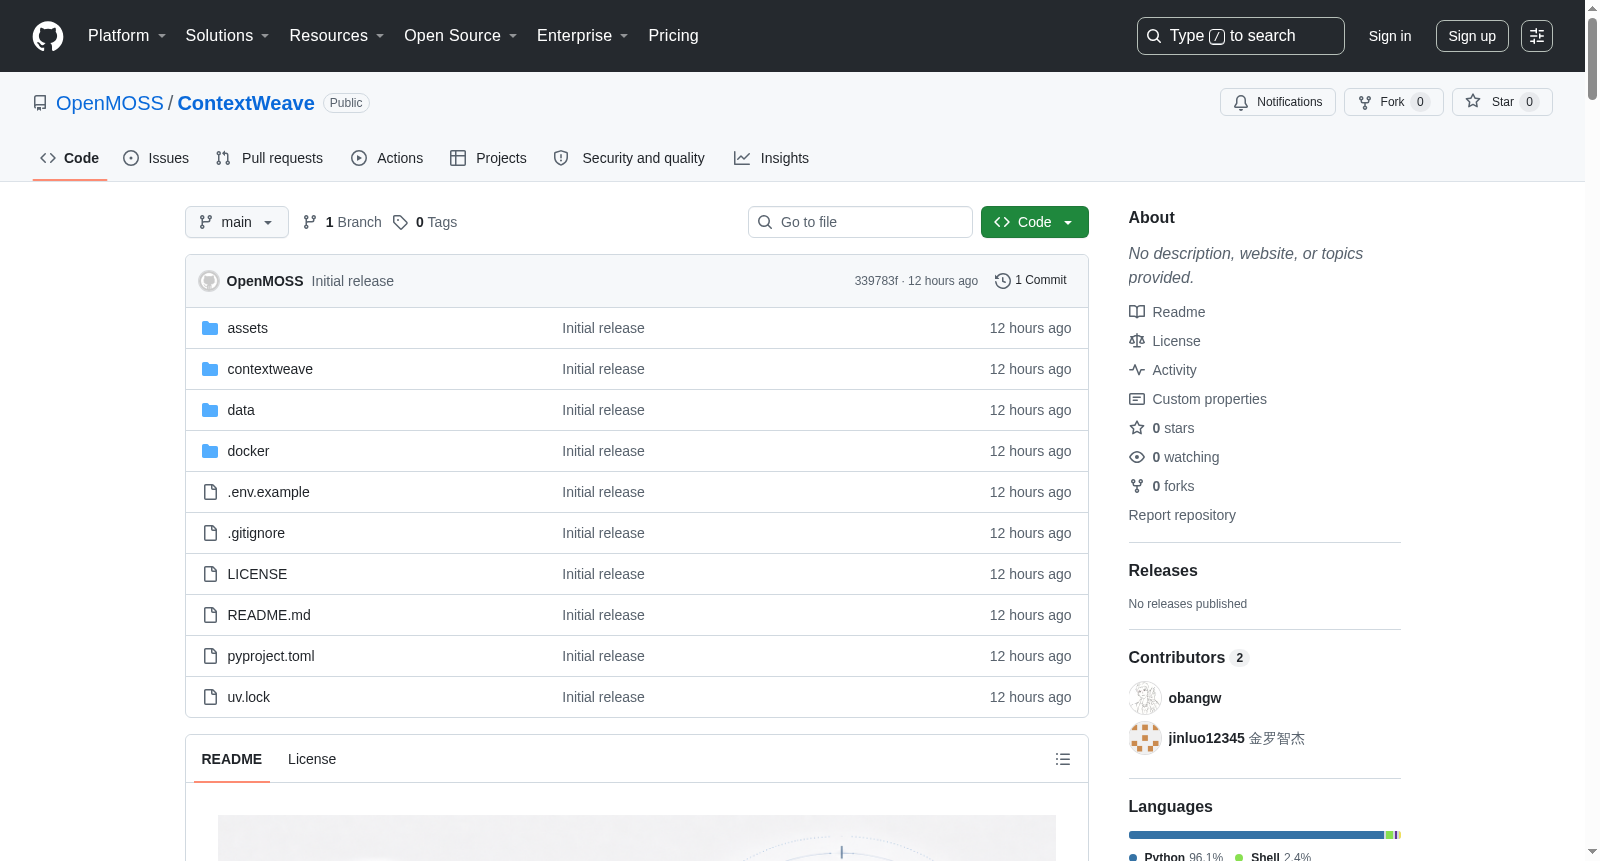Click jinluo12345's contributor avatar
Screen dimensions: 1600x861
[x=1145, y=738]
